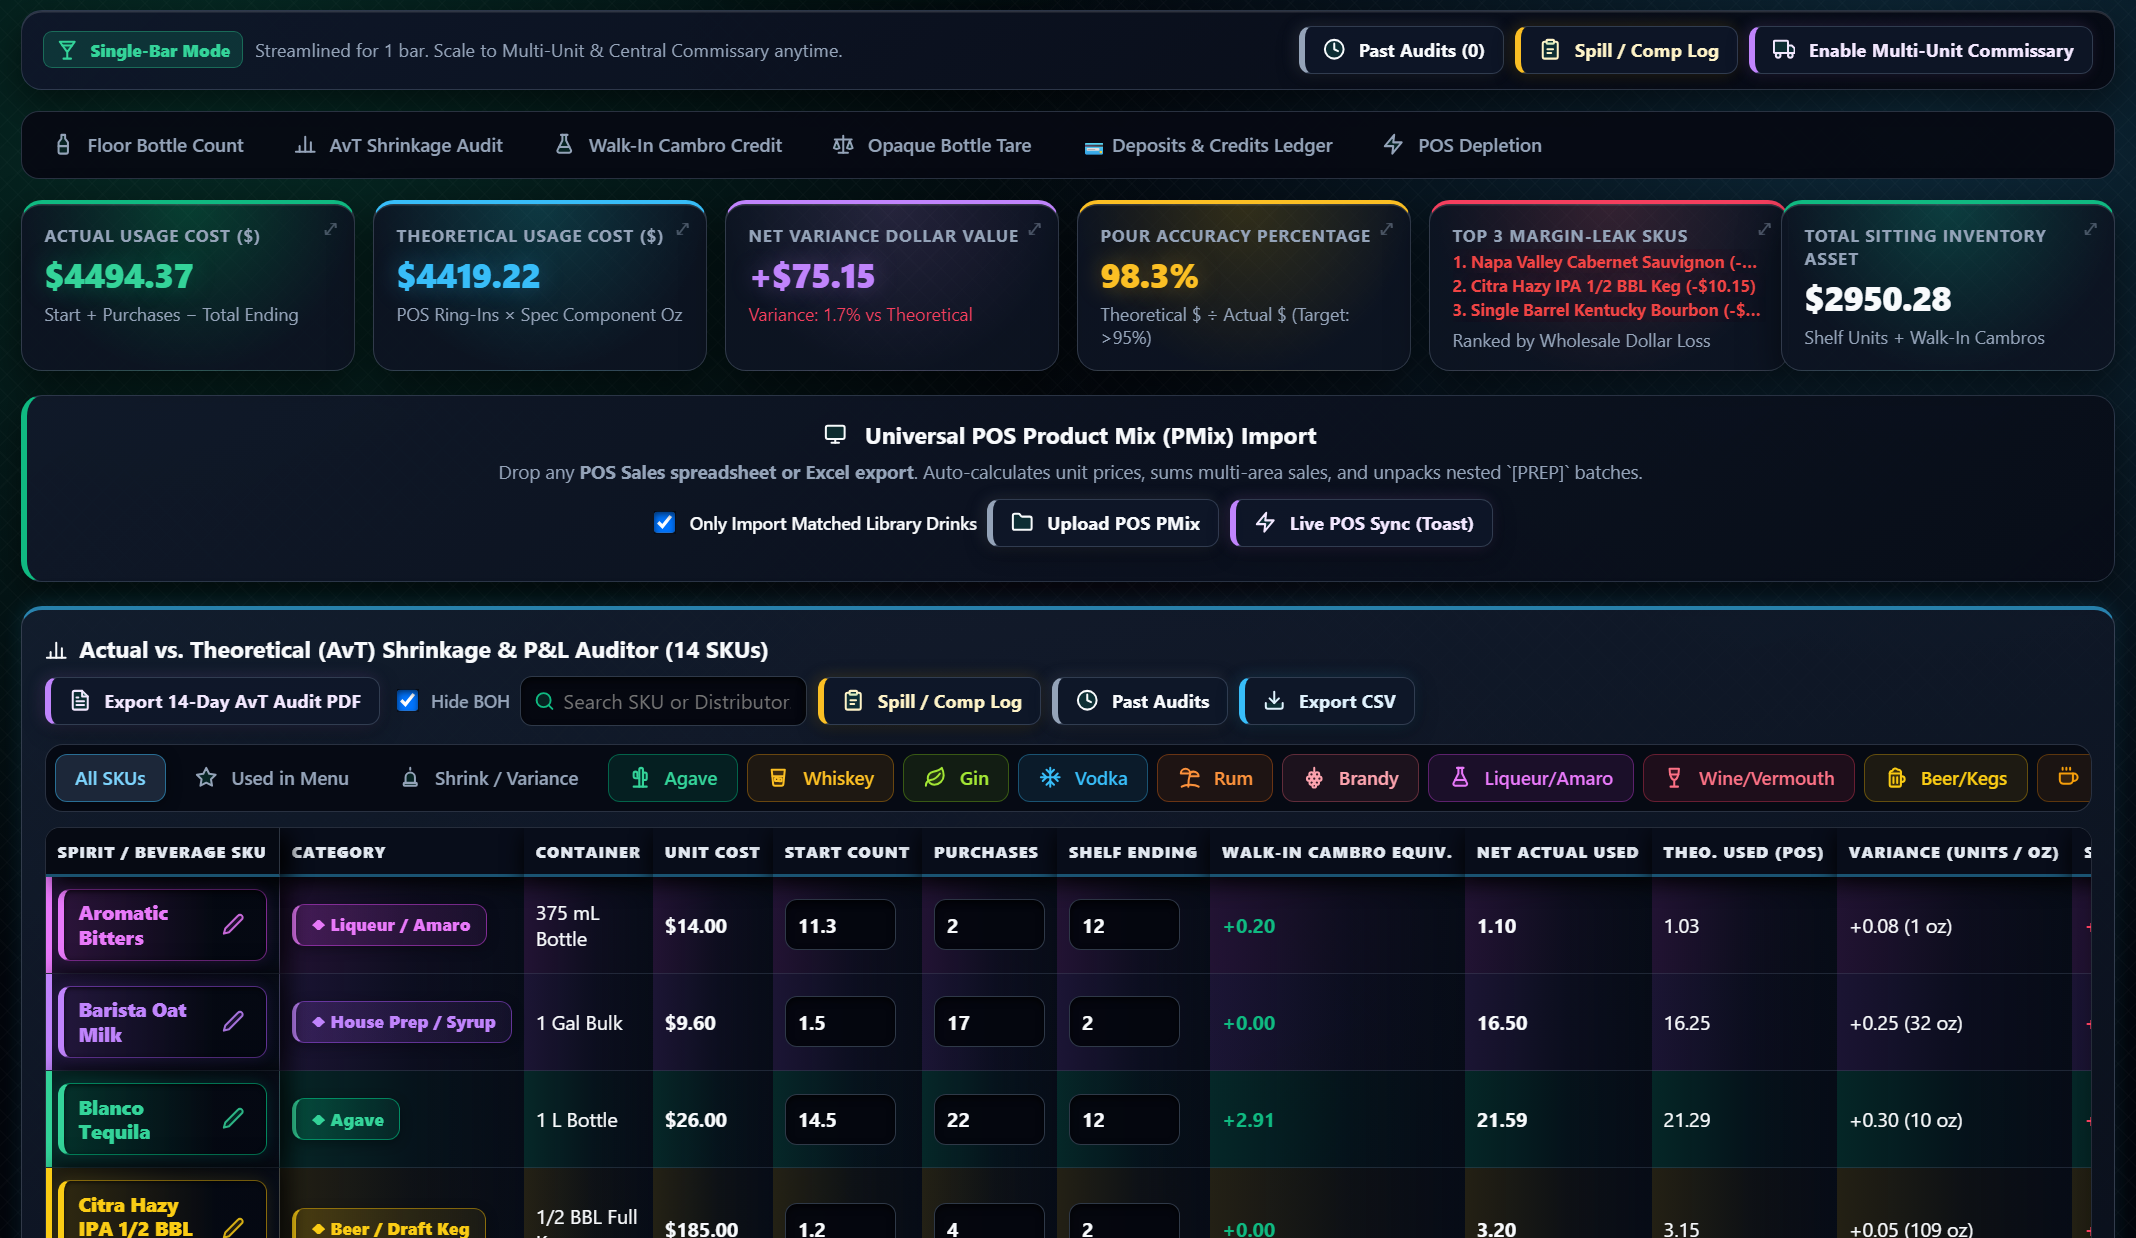This screenshot has height=1238, width=2136.
Task: Toggle the Hide BOH checkbox
Action: [x=407, y=701]
